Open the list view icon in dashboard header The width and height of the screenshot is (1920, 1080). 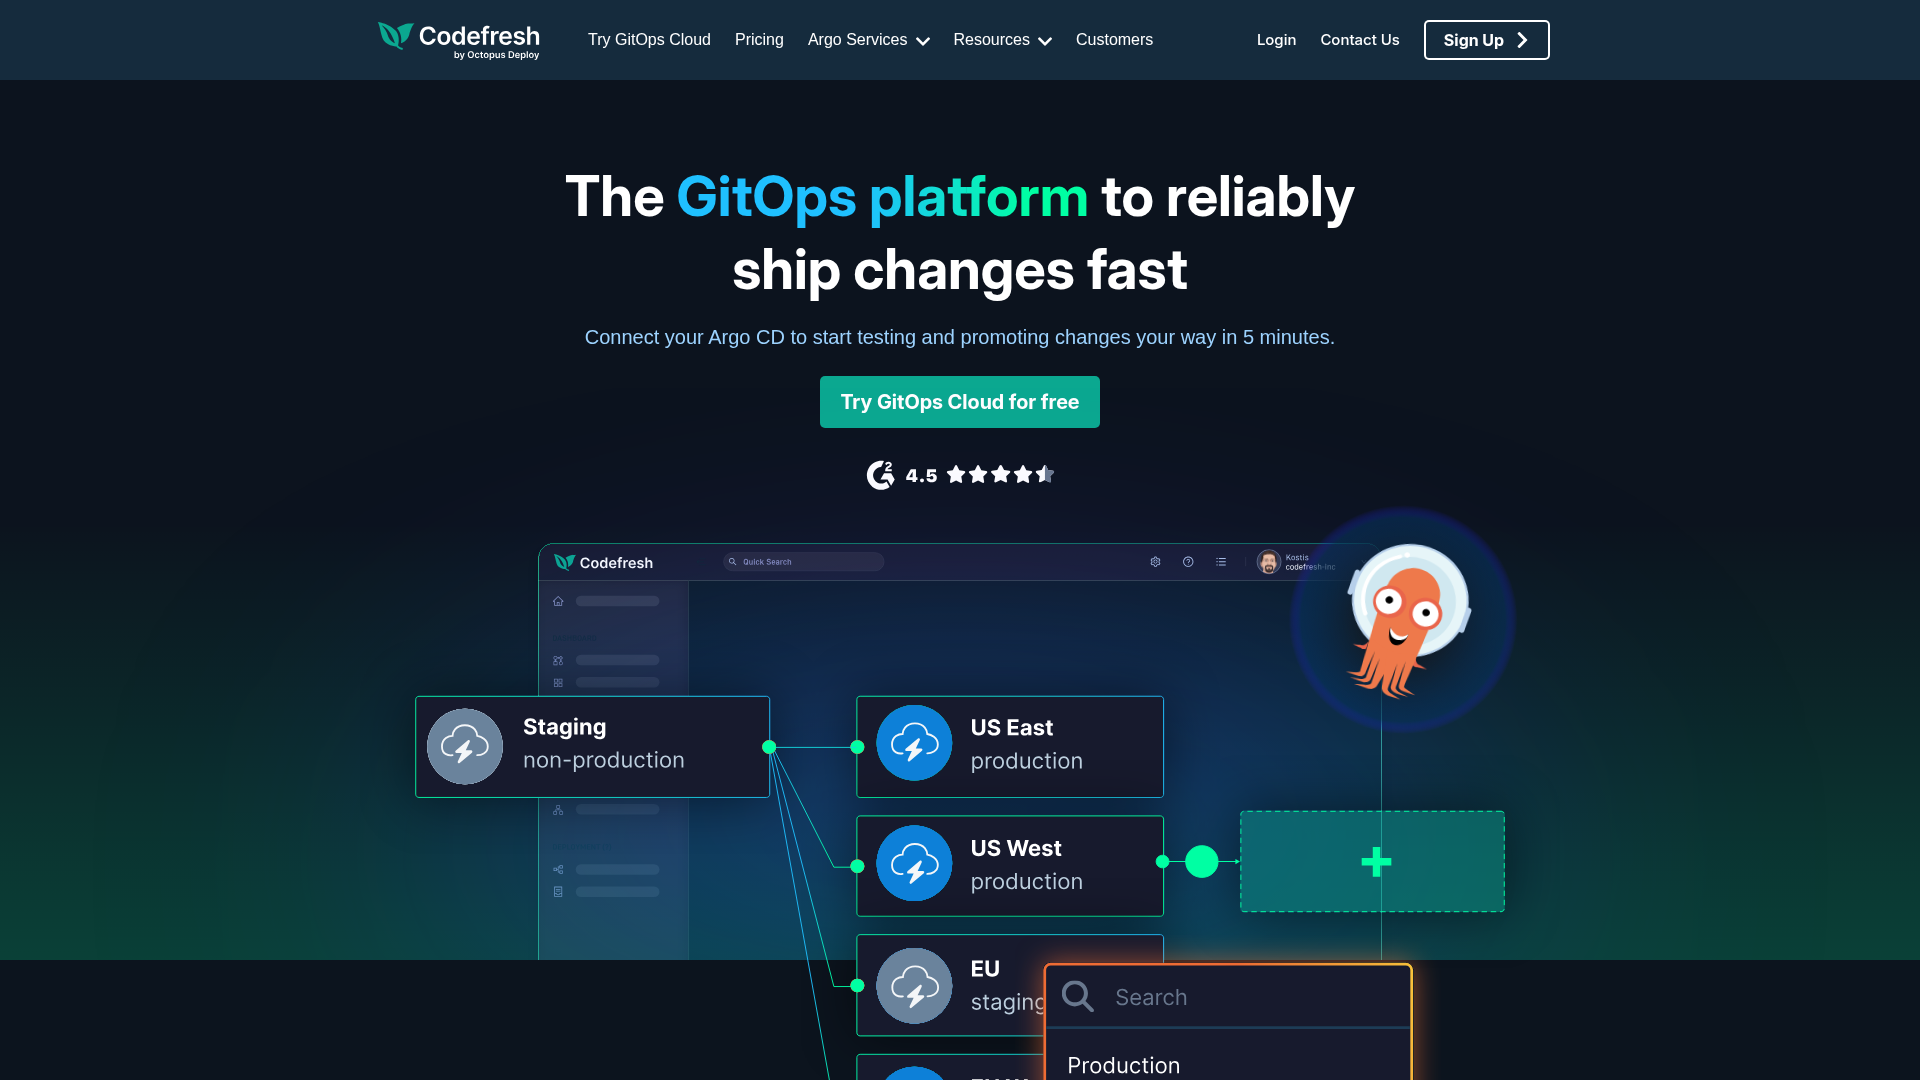[1221, 562]
